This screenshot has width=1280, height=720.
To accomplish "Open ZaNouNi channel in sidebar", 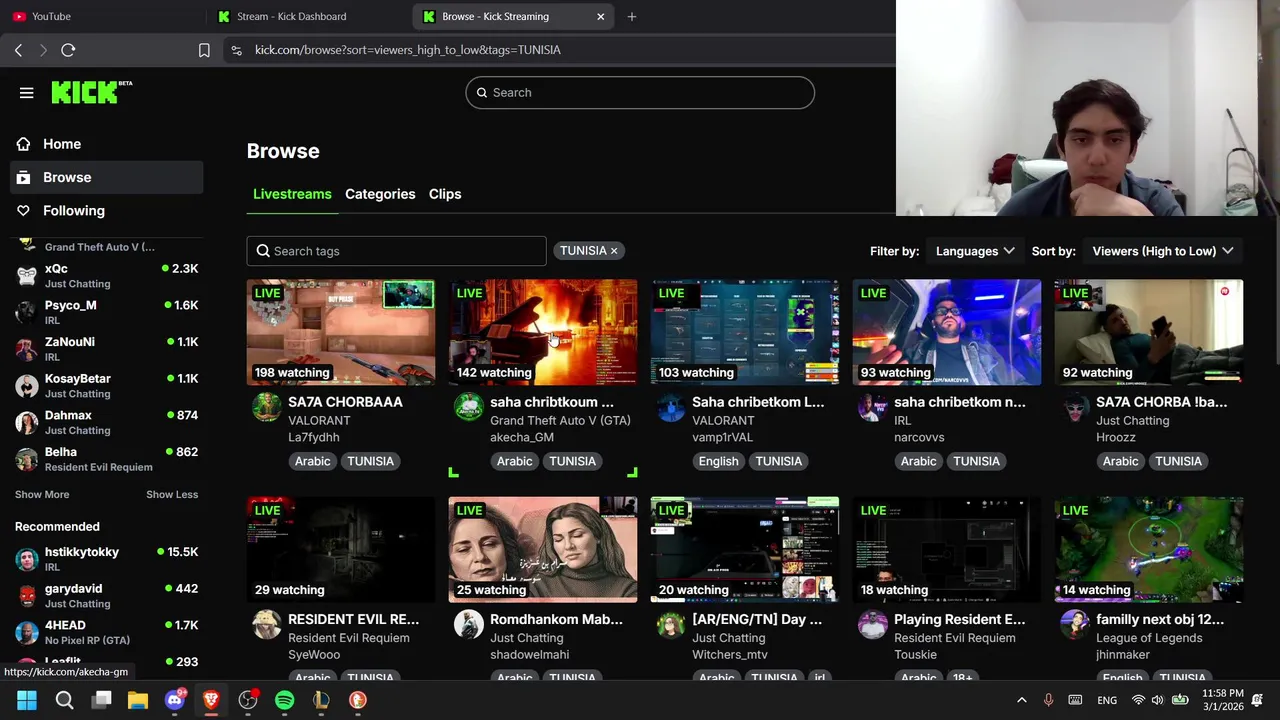I will pos(106,348).
